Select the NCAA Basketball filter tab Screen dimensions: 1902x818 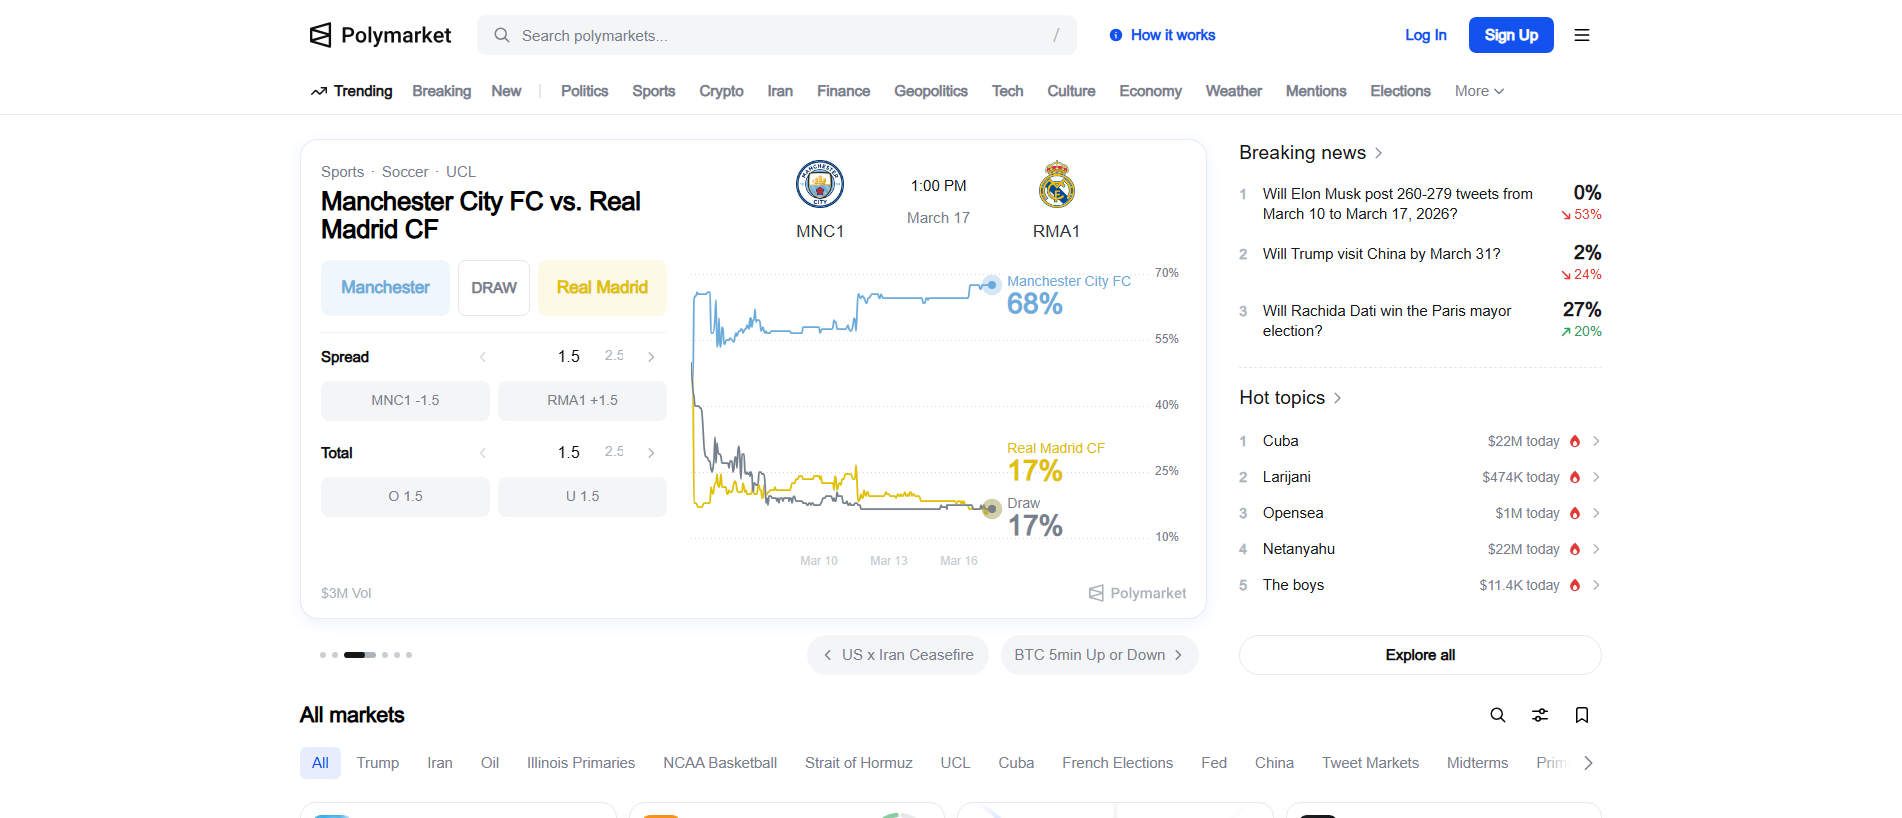tap(720, 763)
